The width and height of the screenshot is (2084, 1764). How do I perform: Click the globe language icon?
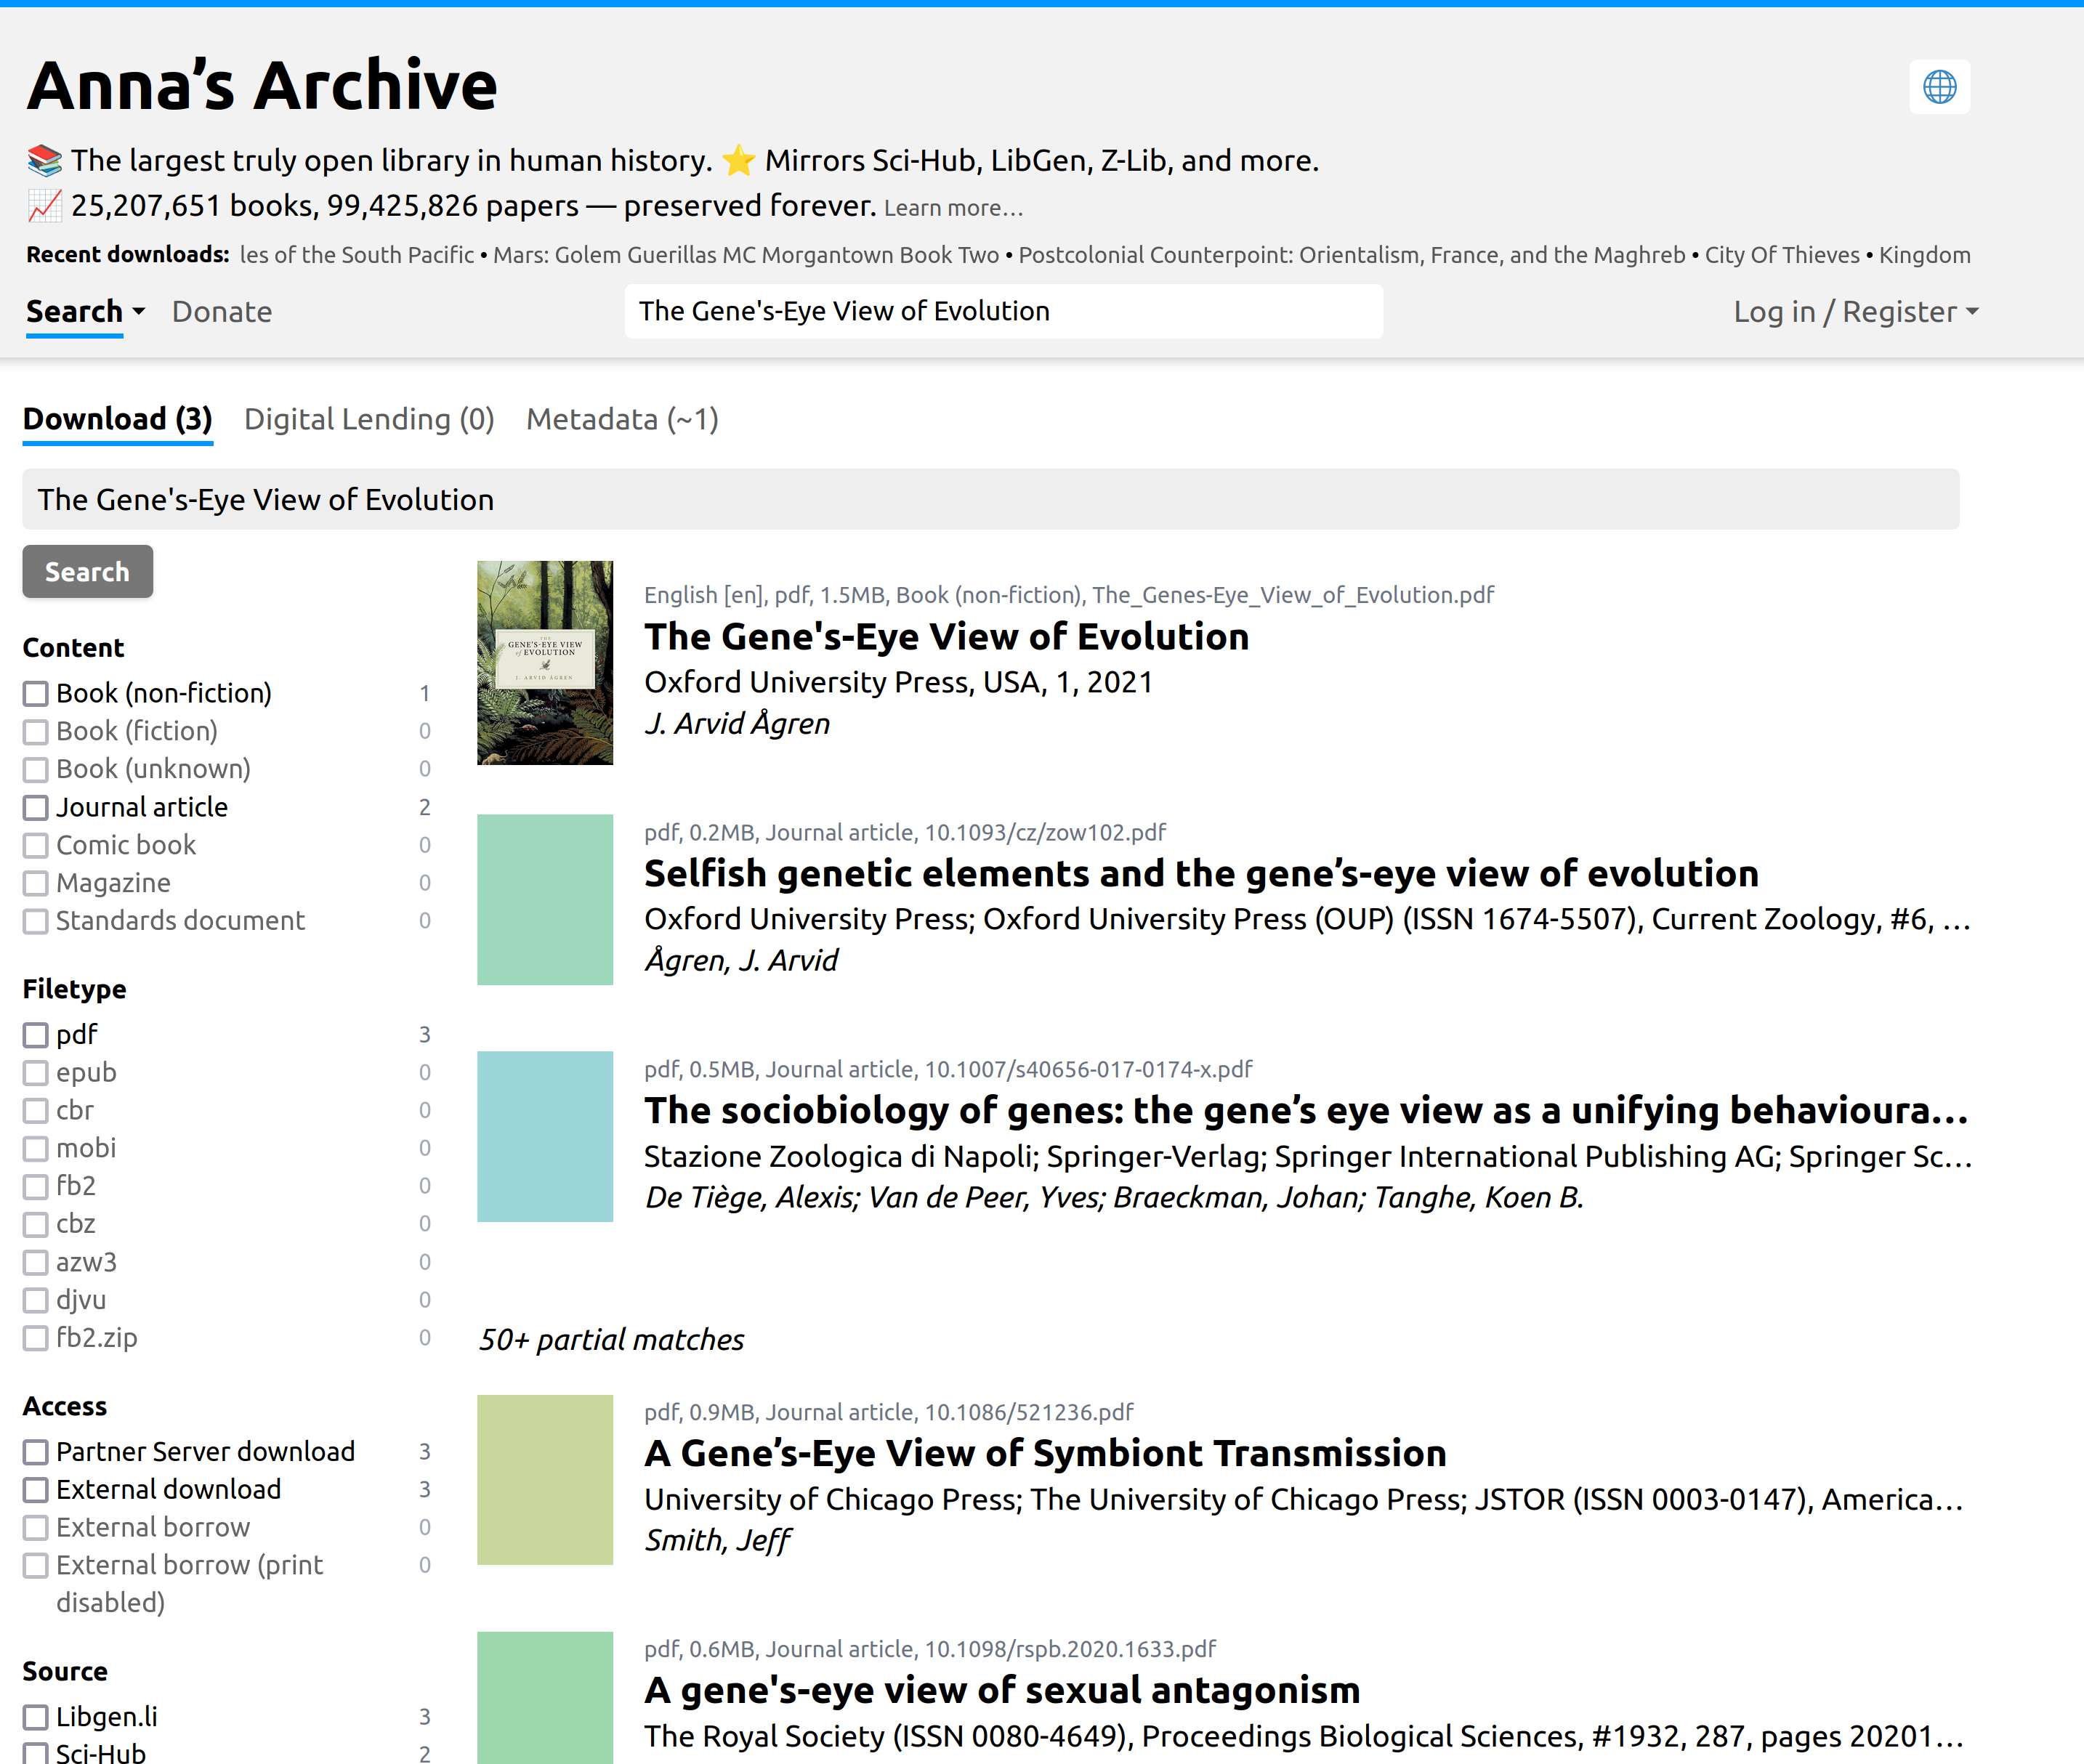(1940, 86)
